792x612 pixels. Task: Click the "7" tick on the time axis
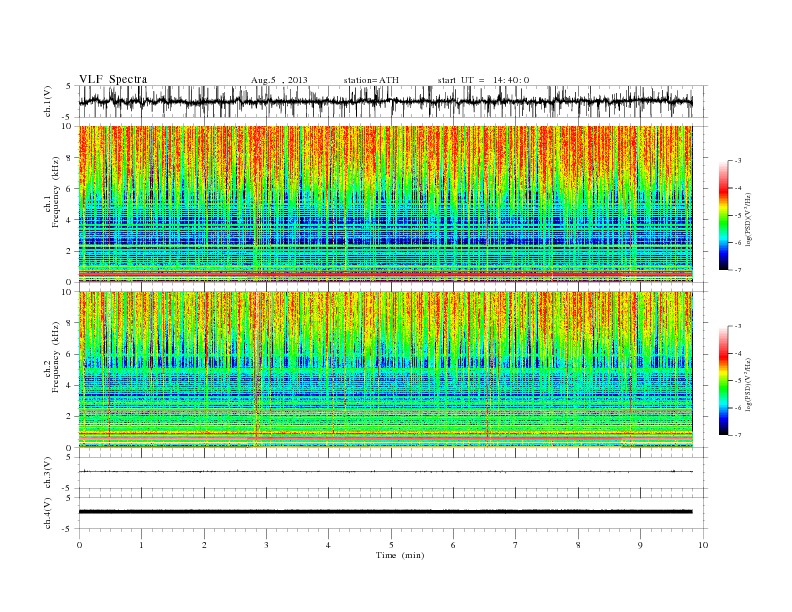pyautogui.click(x=516, y=545)
